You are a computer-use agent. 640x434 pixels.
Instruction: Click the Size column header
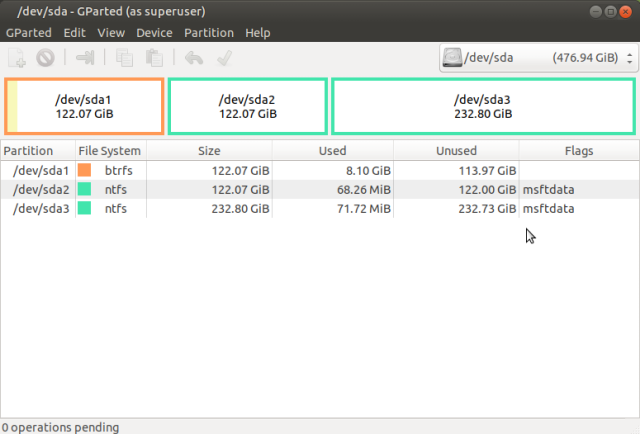click(x=209, y=151)
